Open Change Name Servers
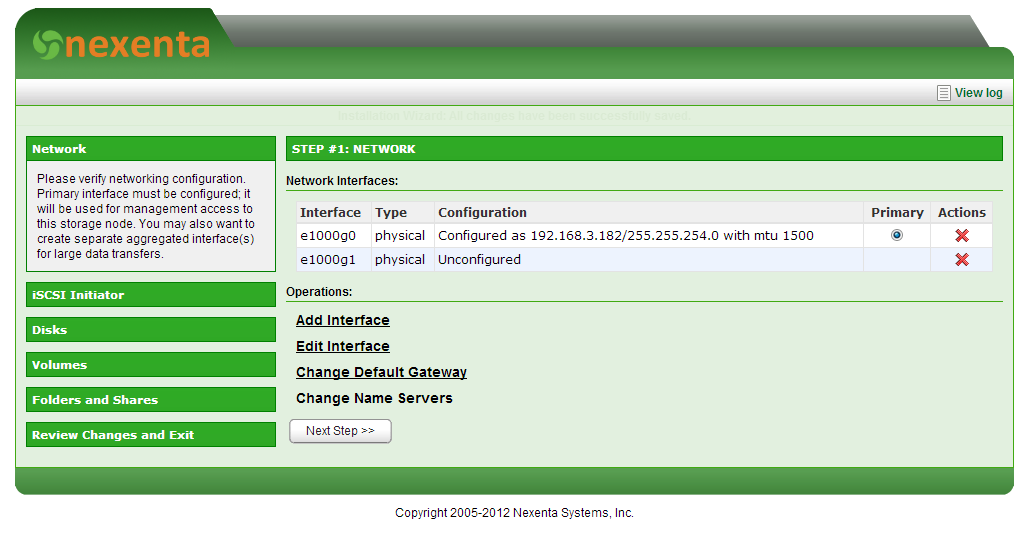The image size is (1029, 536). click(x=374, y=398)
